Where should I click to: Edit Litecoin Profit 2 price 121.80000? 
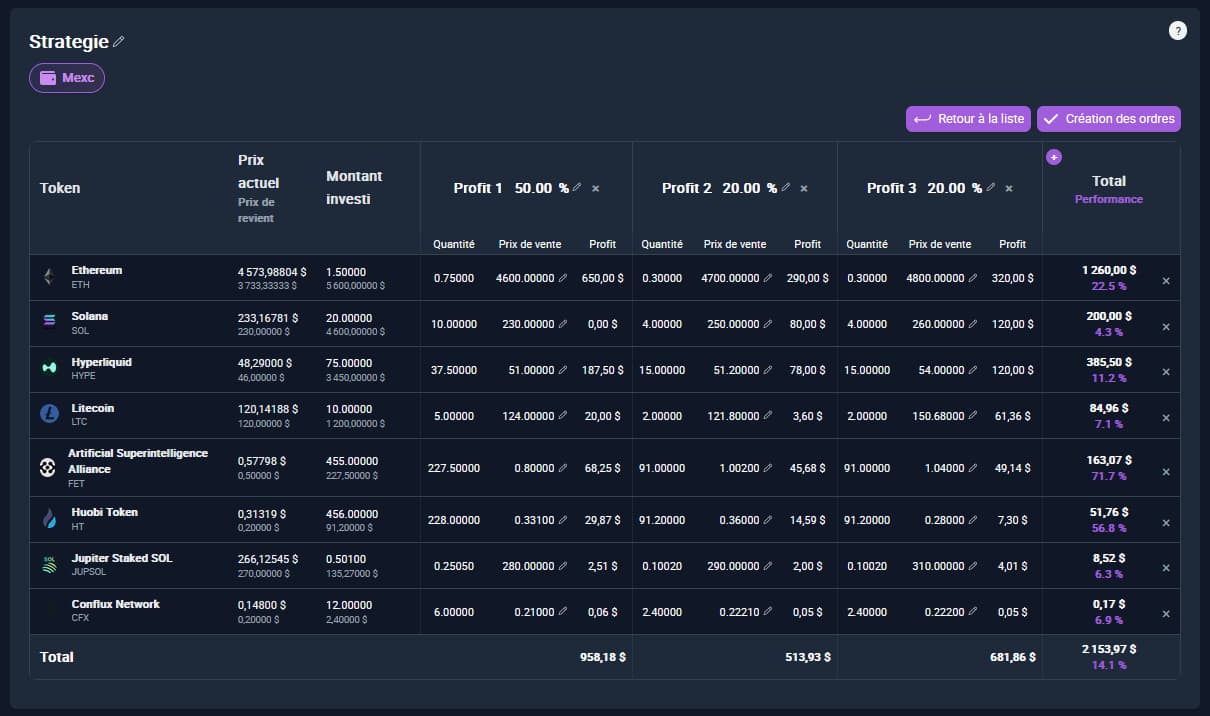(x=767, y=416)
